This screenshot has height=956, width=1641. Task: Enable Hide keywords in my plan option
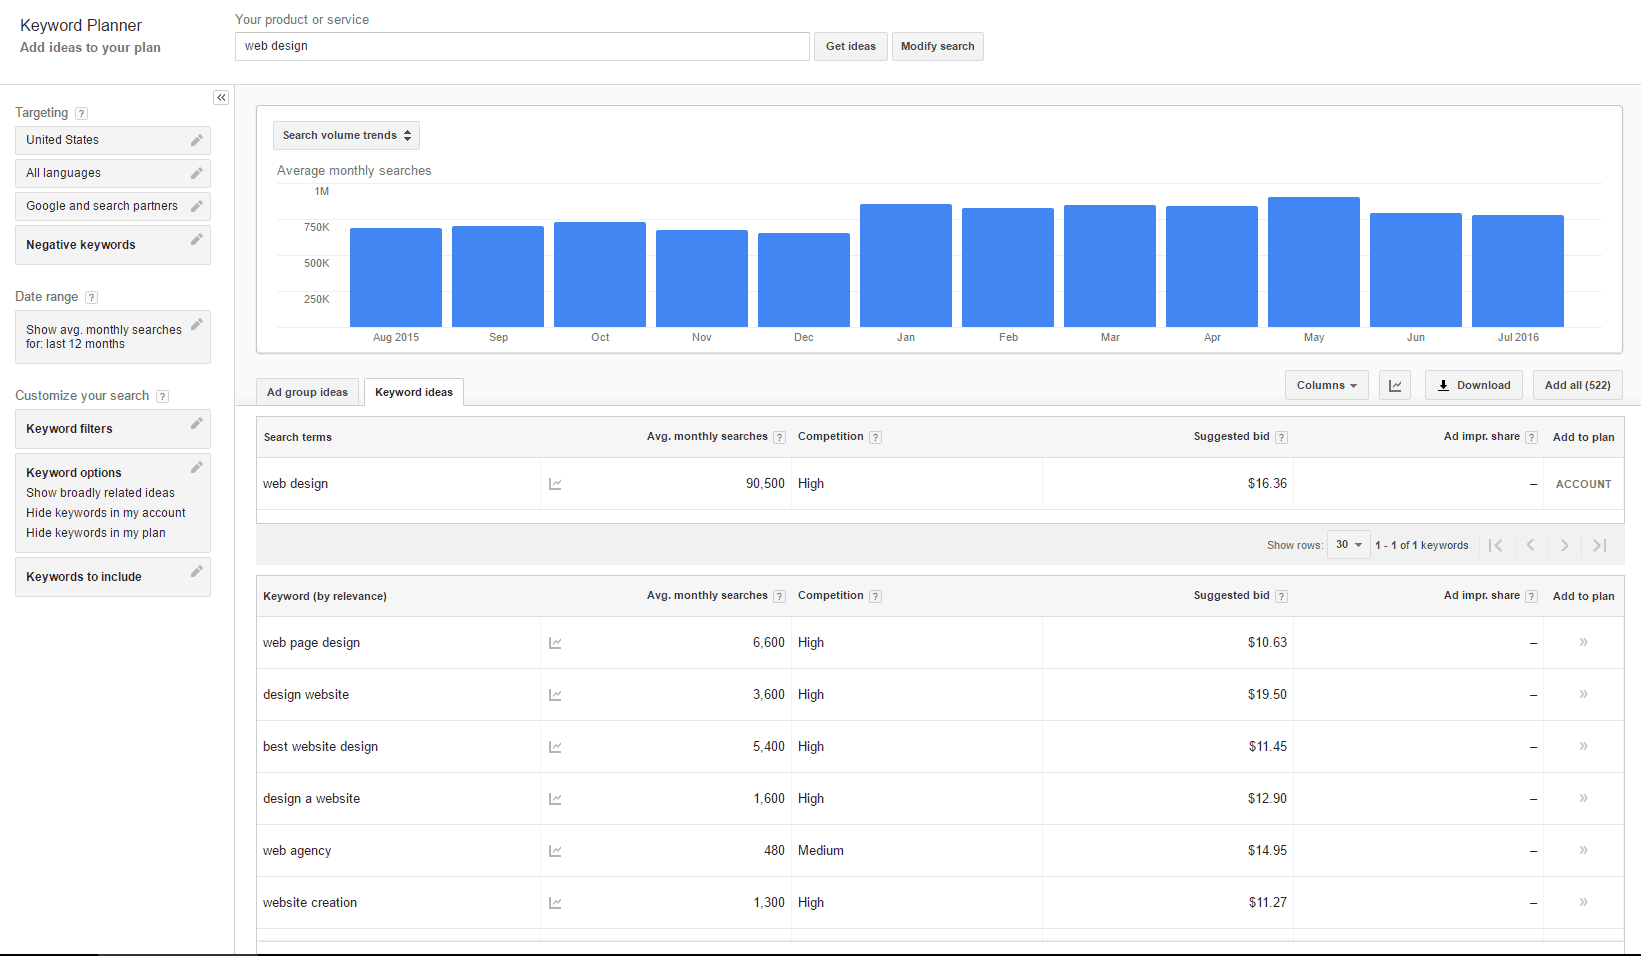pyautogui.click(x=96, y=532)
